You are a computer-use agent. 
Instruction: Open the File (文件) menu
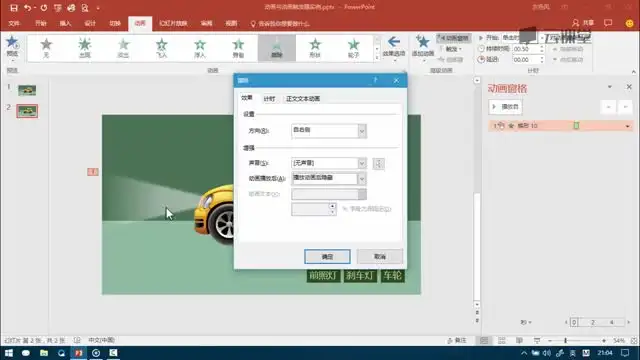point(14,23)
